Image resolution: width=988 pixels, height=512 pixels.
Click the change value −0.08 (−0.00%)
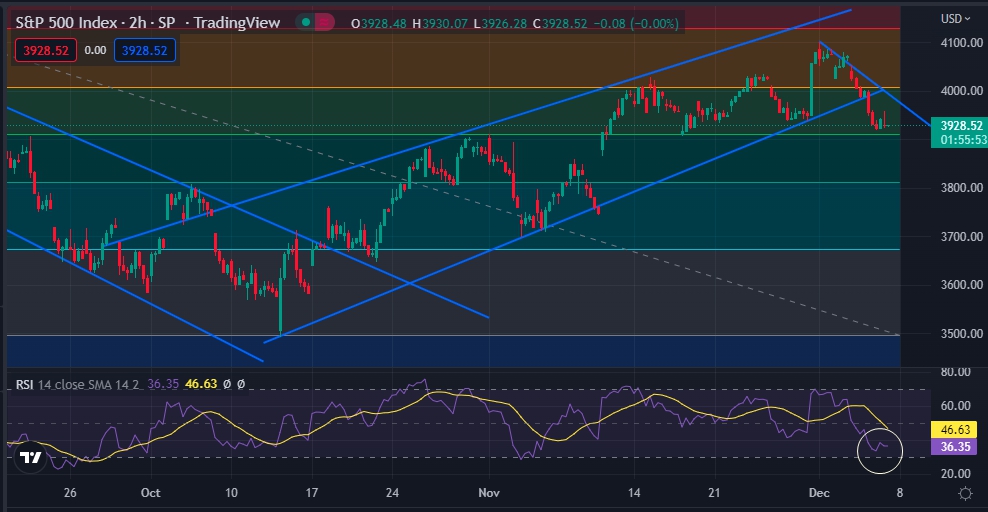tap(636, 24)
